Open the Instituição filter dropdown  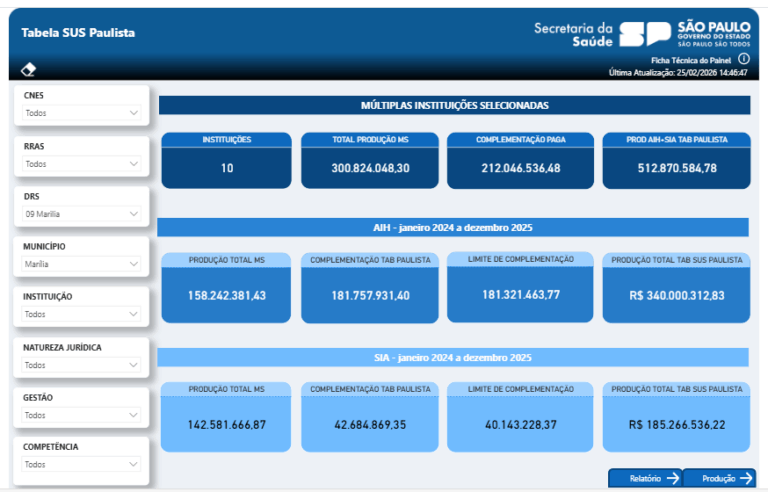pyautogui.click(x=81, y=314)
